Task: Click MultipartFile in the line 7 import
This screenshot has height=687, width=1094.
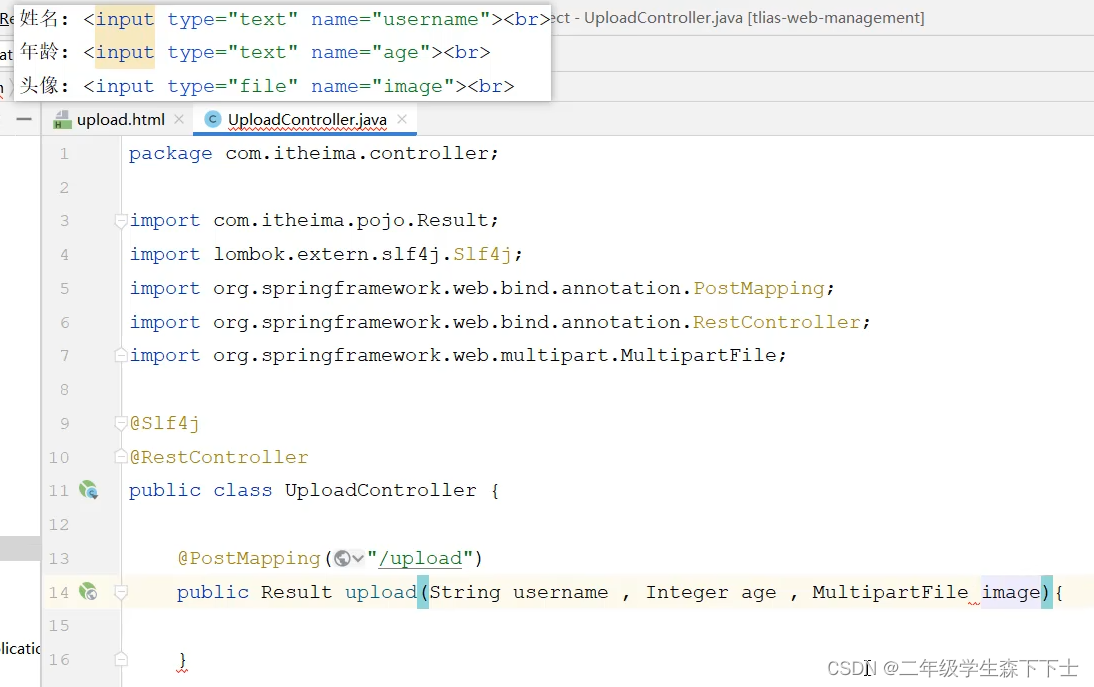Action: [x=698, y=356]
